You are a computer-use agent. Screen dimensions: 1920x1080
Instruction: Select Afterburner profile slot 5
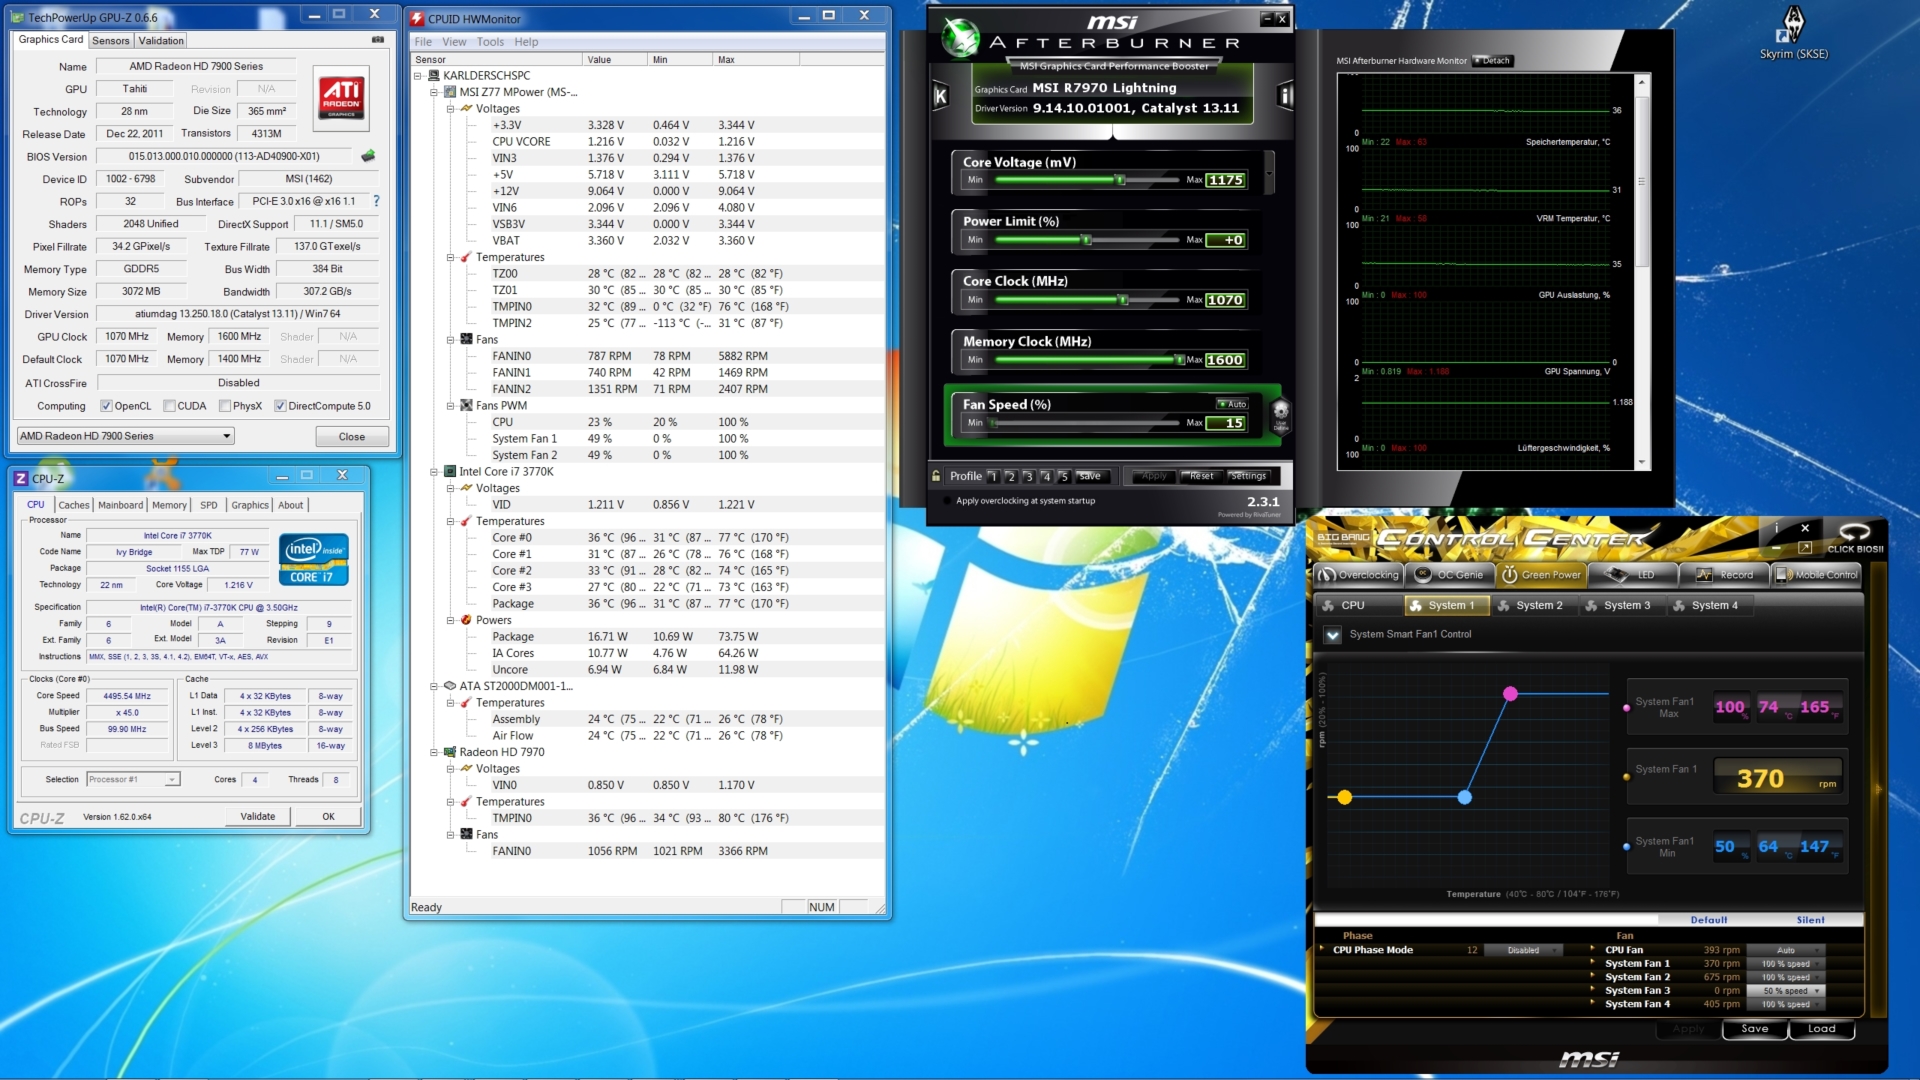(1064, 477)
